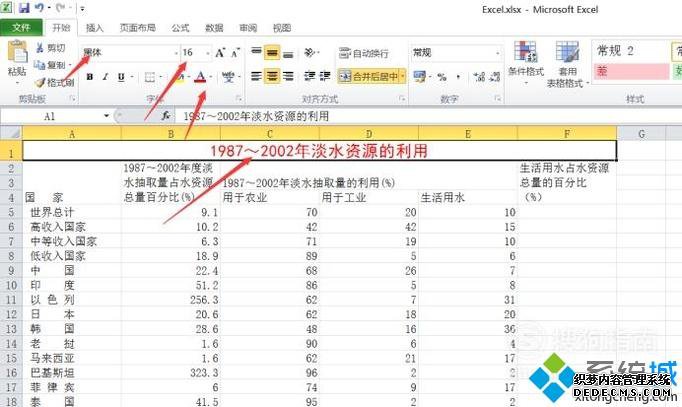The height and width of the screenshot is (407, 682).
Task: Switch to the 公式 Formulas tab
Action: point(180,28)
